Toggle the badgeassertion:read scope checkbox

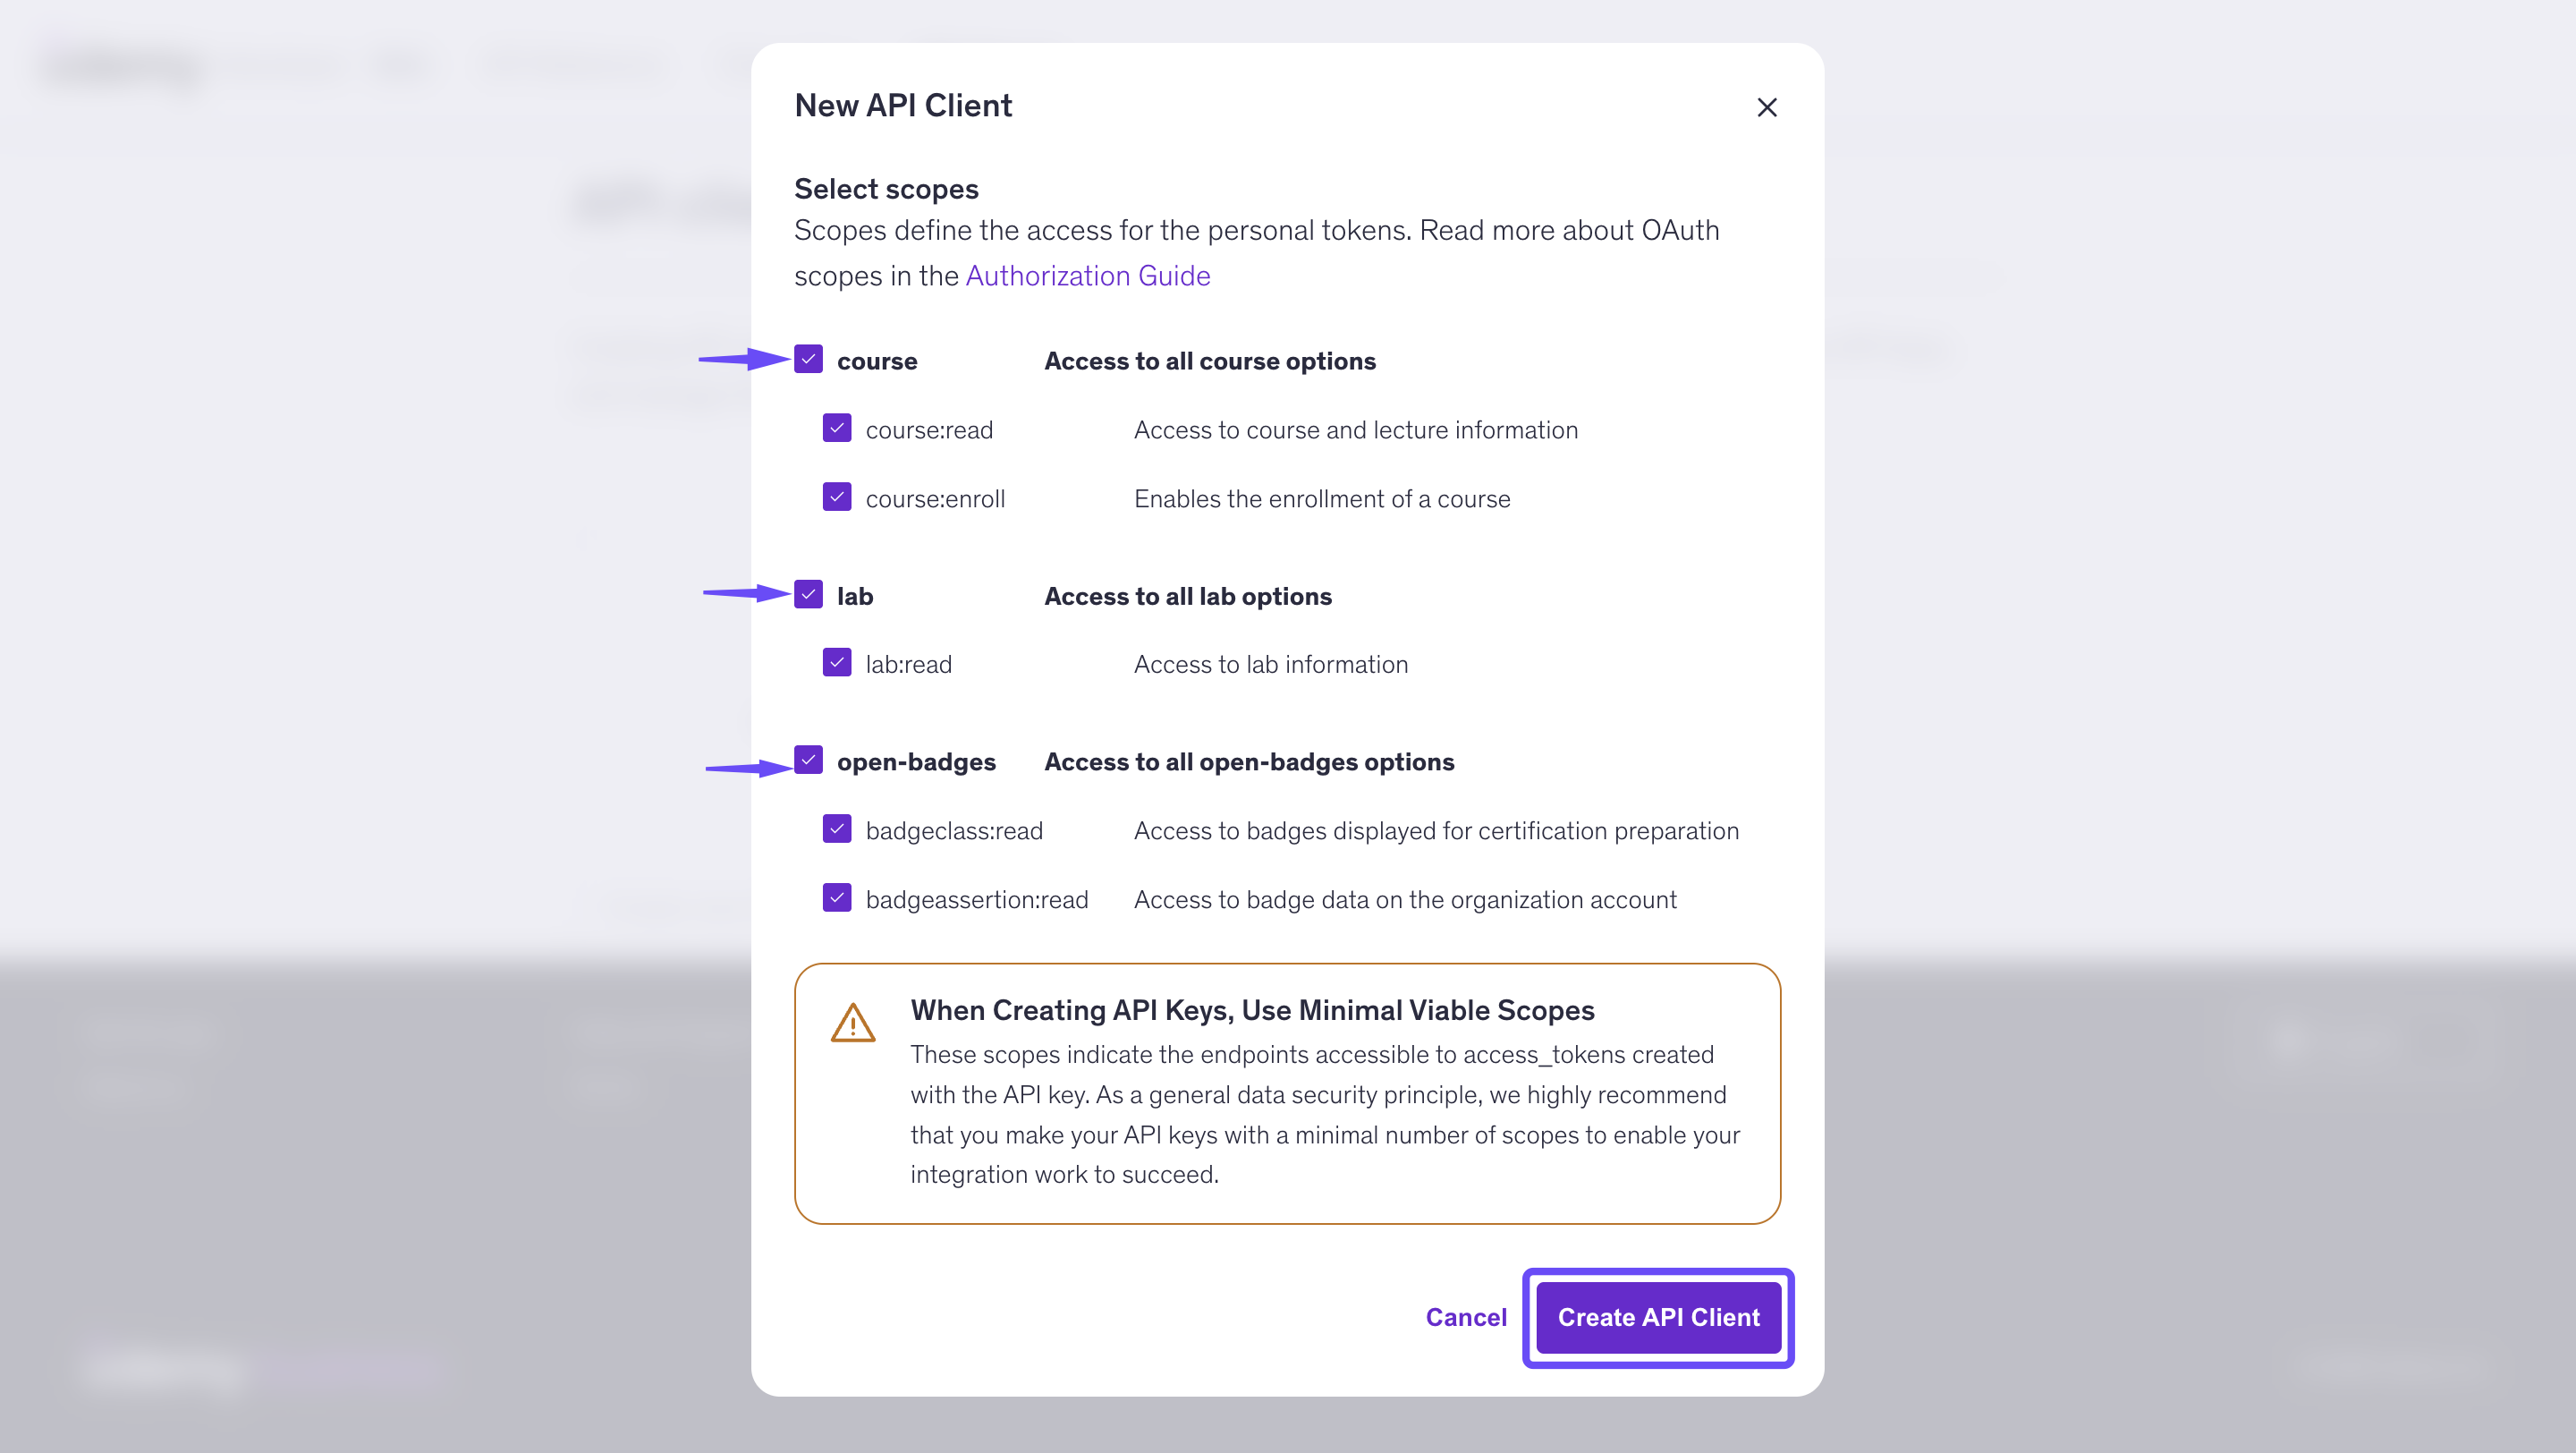pyautogui.click(x=837, y=898)
